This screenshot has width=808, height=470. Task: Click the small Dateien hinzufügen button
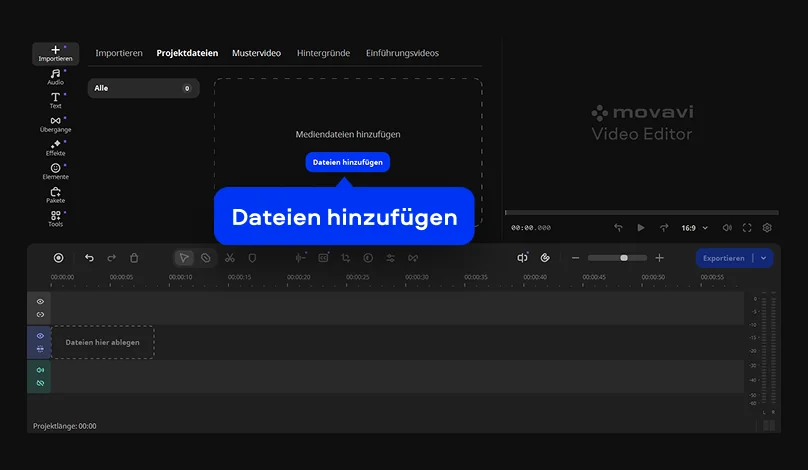point(347,162)
